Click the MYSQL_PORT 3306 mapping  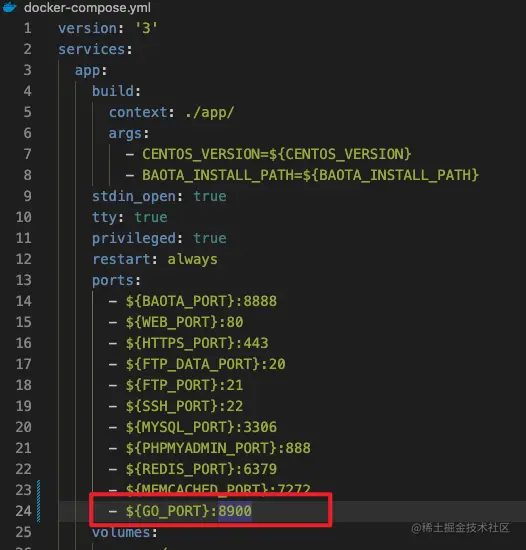[201, 427]
